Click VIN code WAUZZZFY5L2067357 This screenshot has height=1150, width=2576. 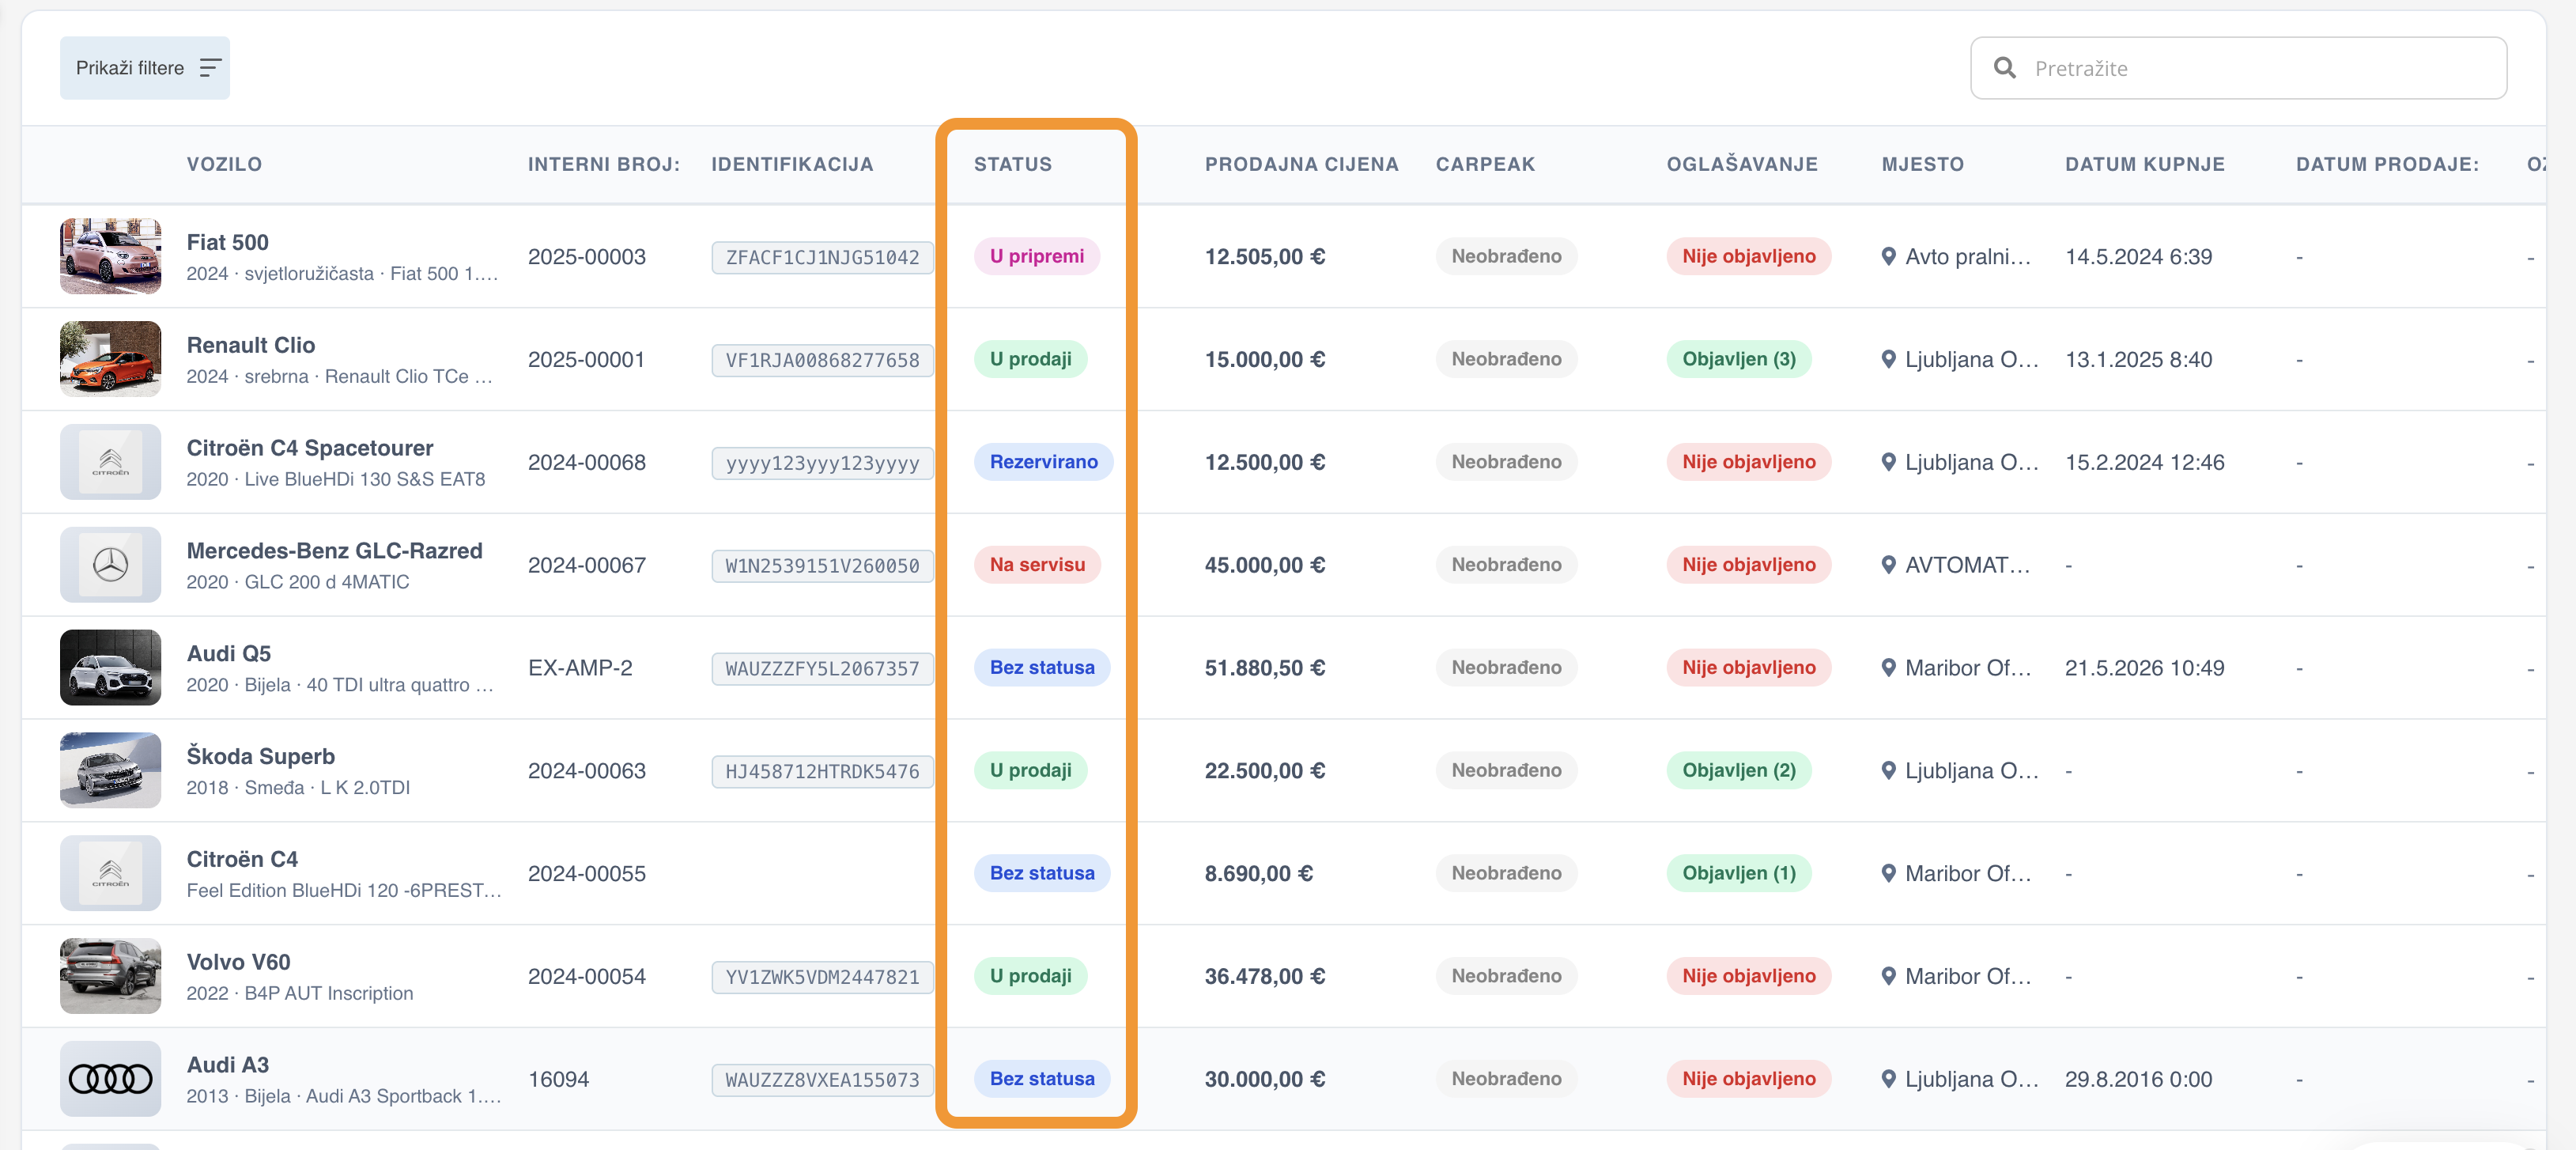(x=822, y=669)
